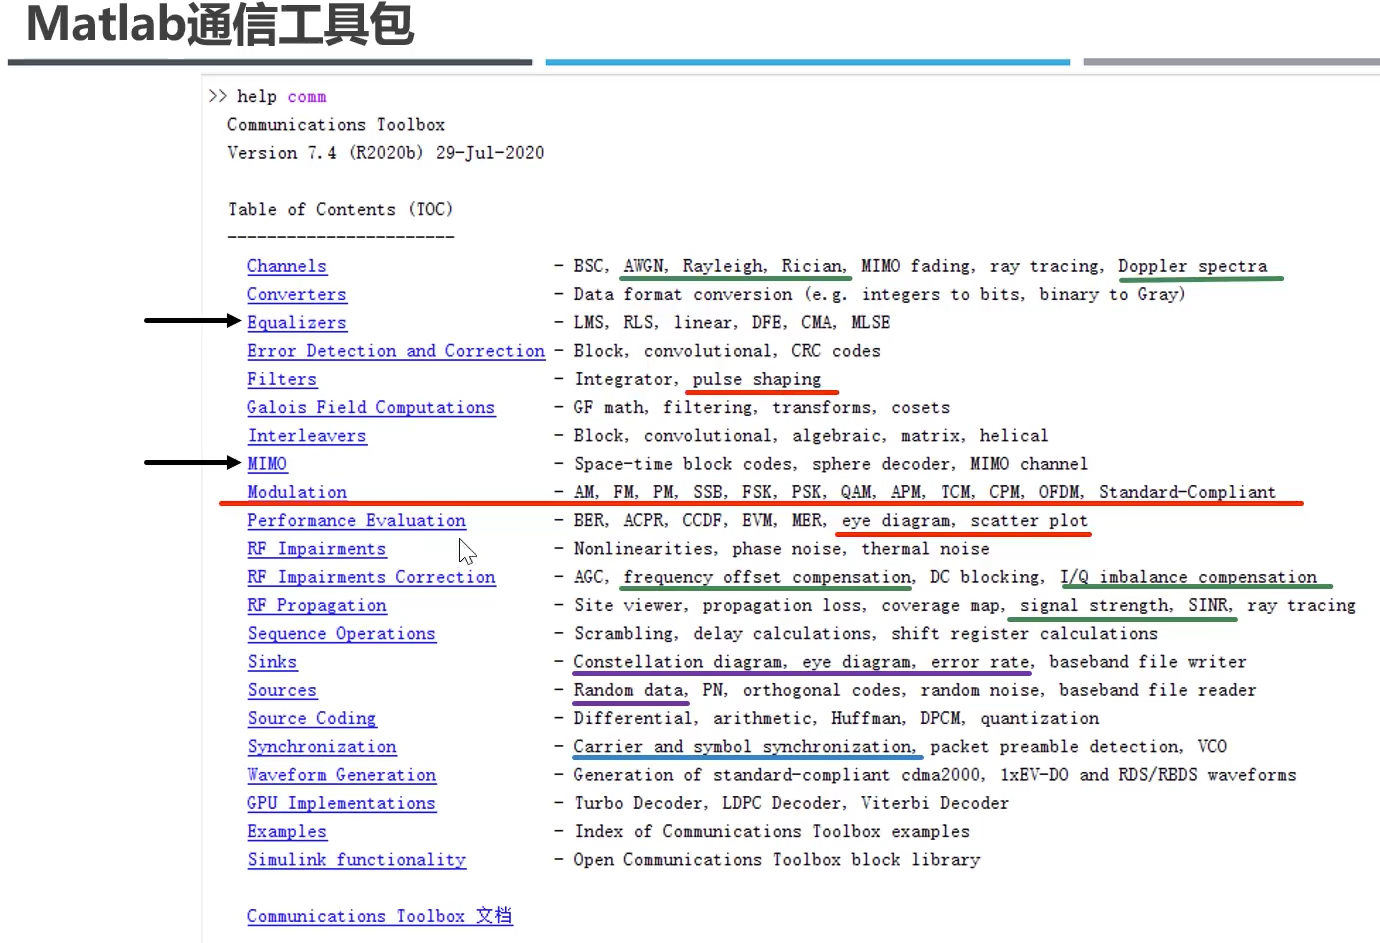Click 'I/Q imbalance compensation' text

tap(1189, 577)
